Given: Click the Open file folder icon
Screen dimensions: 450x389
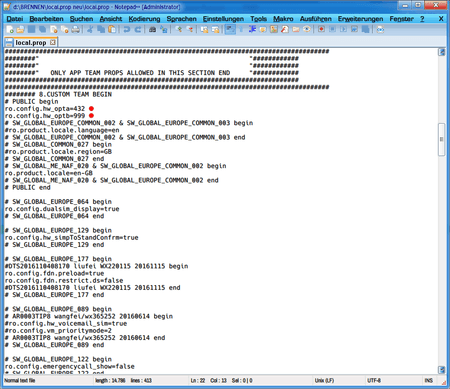Looking at the screenshot, I should pos(21,30).
